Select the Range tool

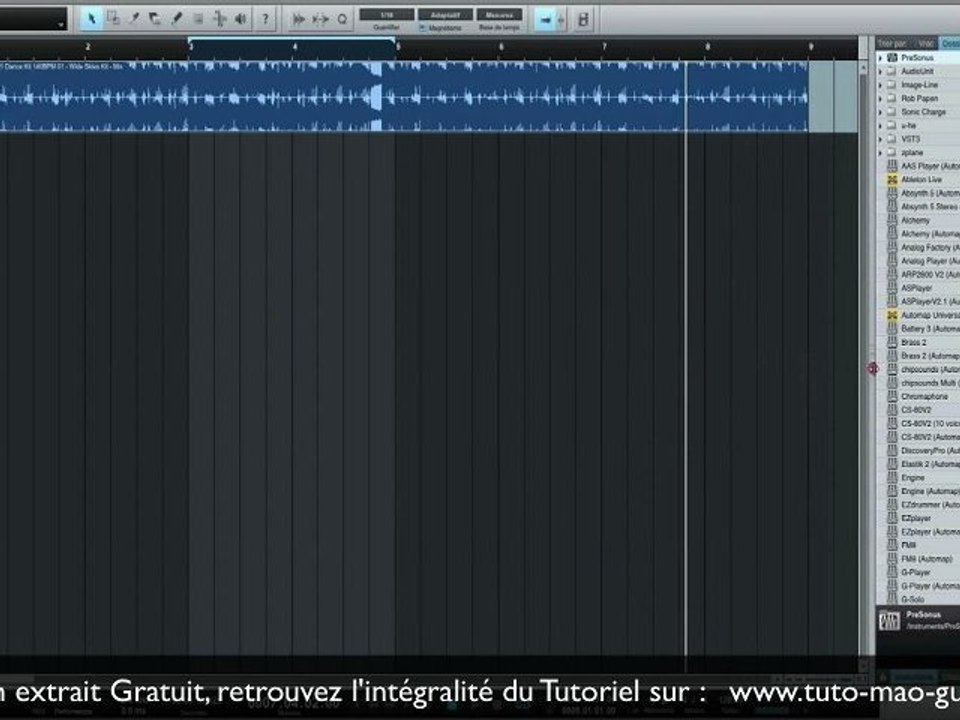click(x=113, y=19)
